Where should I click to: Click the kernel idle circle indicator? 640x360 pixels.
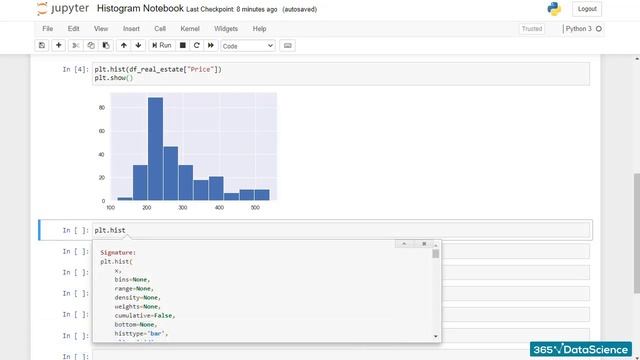point(599,29)
